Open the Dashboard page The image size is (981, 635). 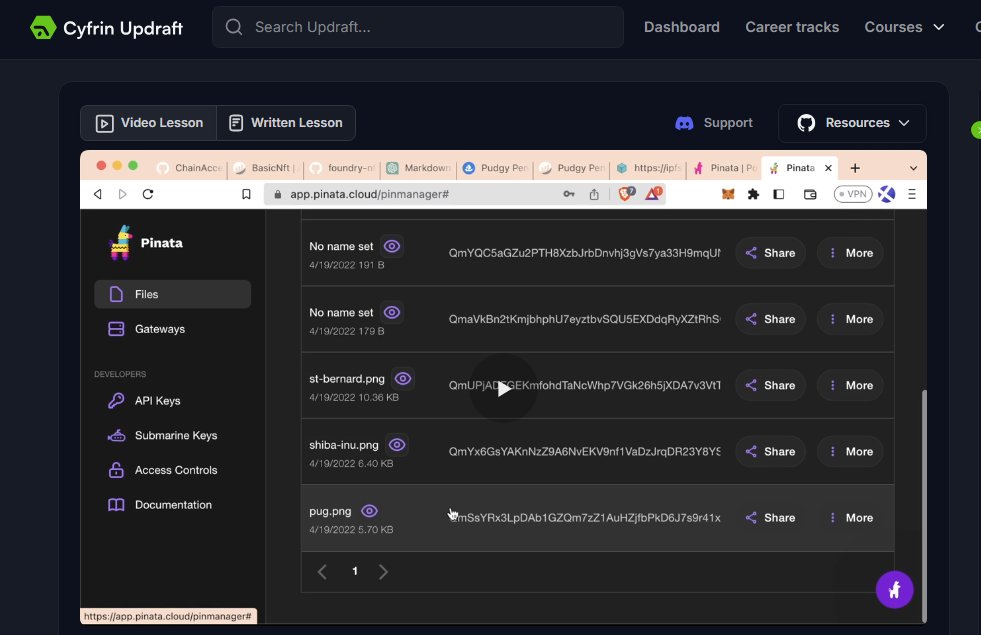(681, 27)
